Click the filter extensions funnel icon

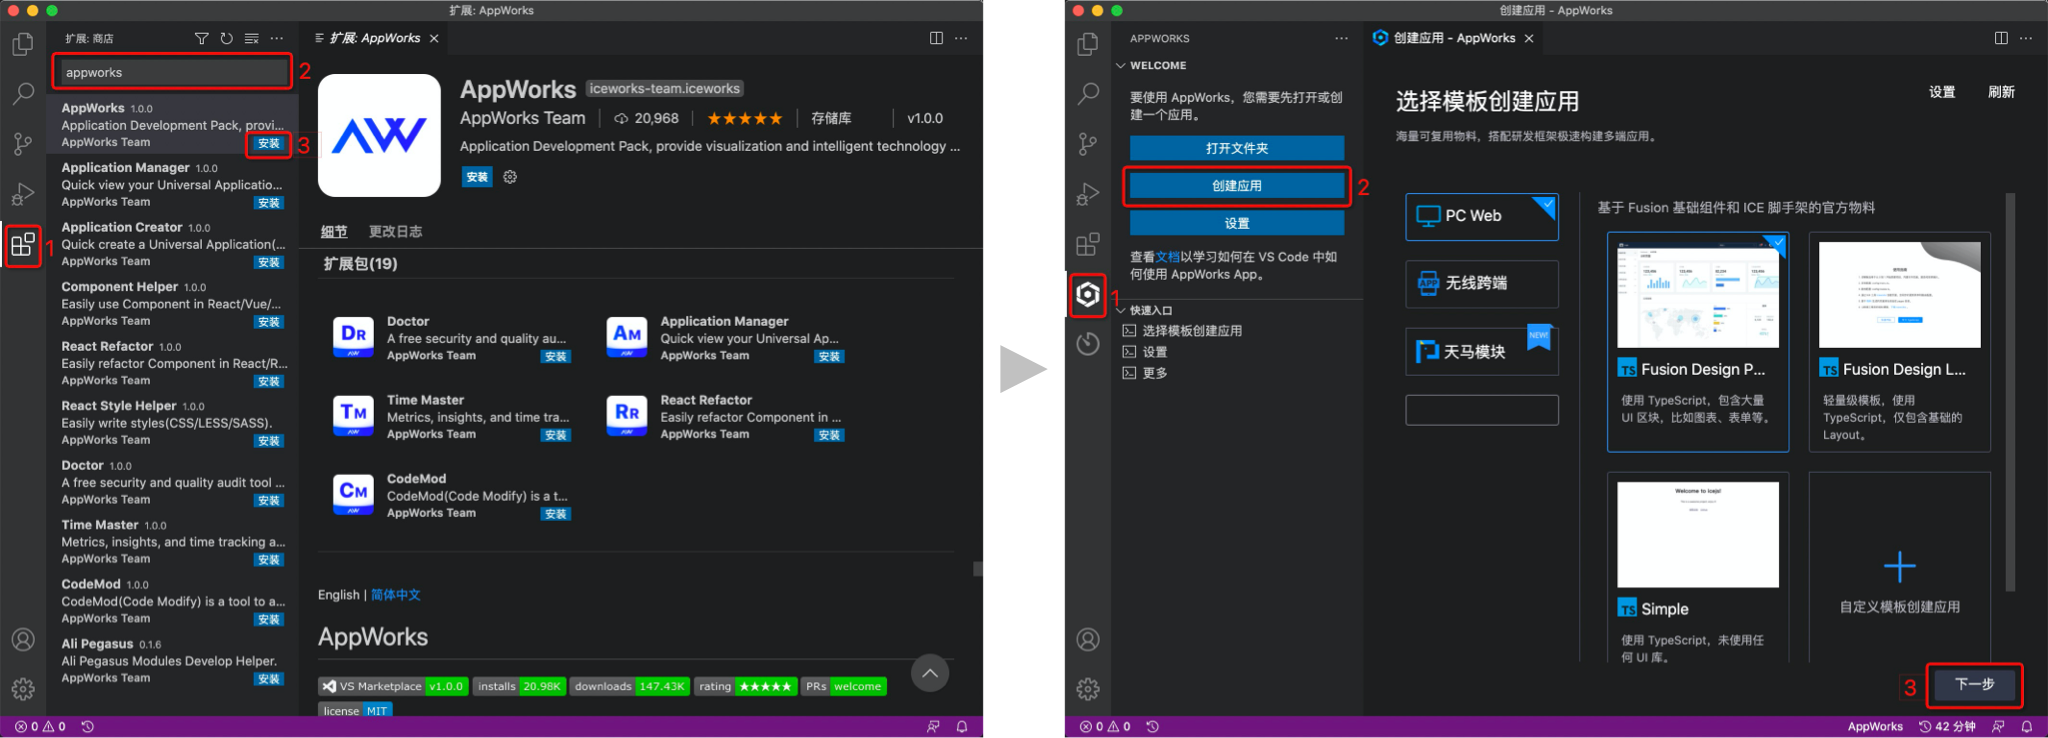pyautogui.click(x=202, y=38)
